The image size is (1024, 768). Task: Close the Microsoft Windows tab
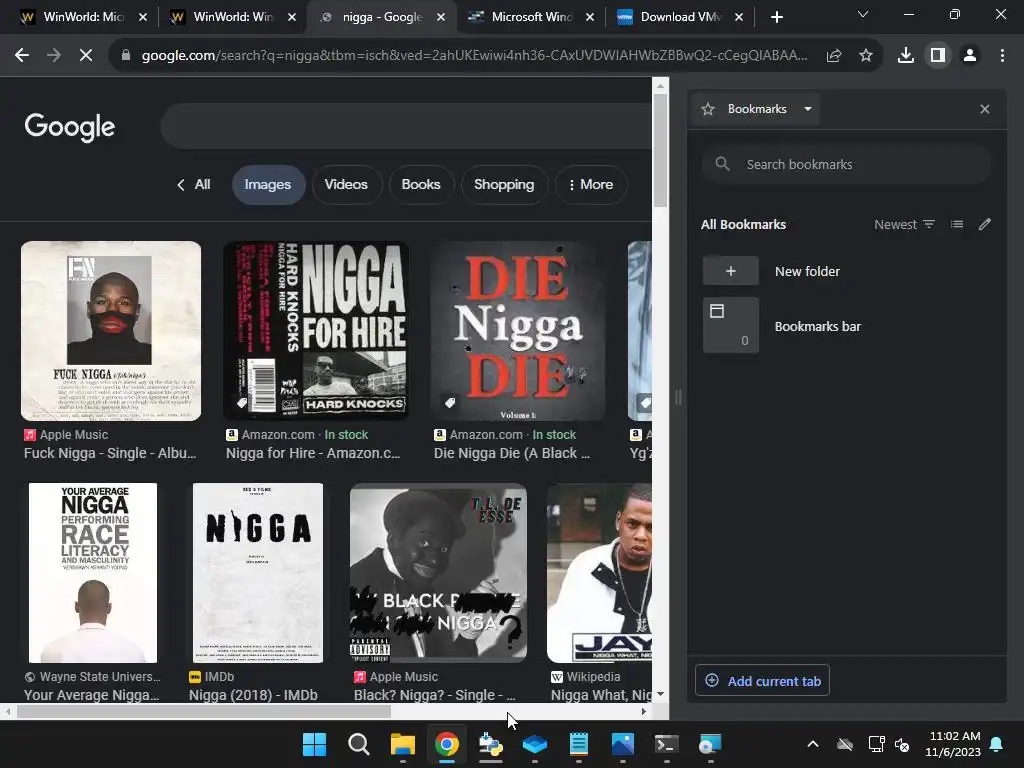point(590,17)
